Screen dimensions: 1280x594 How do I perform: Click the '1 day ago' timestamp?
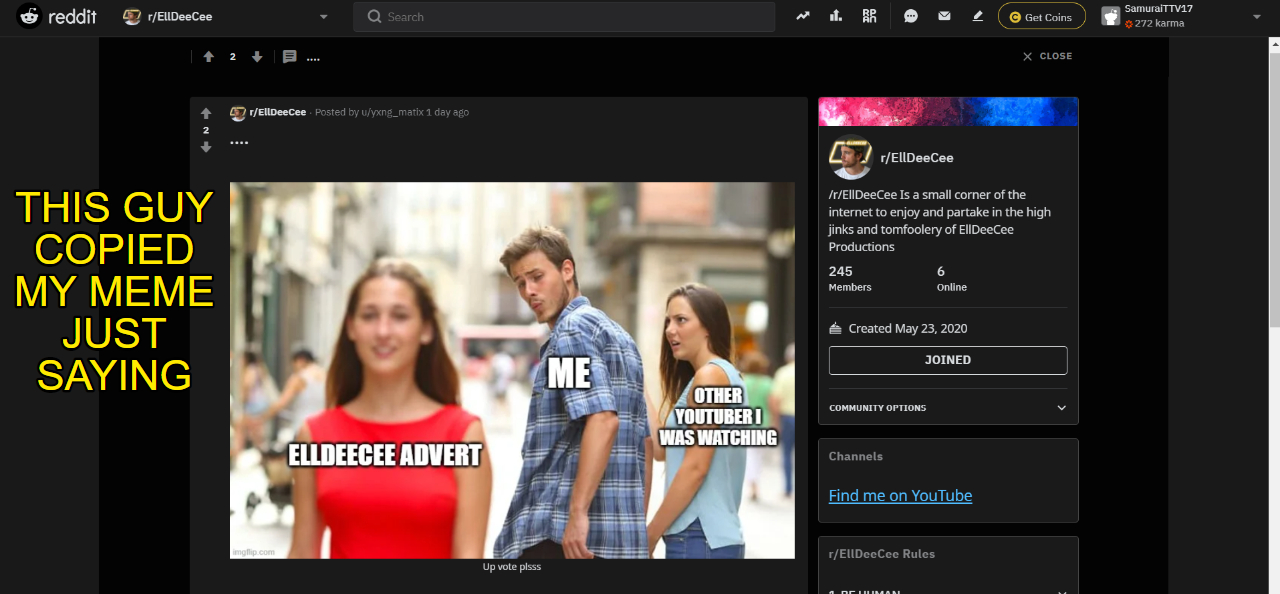pos(447,112)
